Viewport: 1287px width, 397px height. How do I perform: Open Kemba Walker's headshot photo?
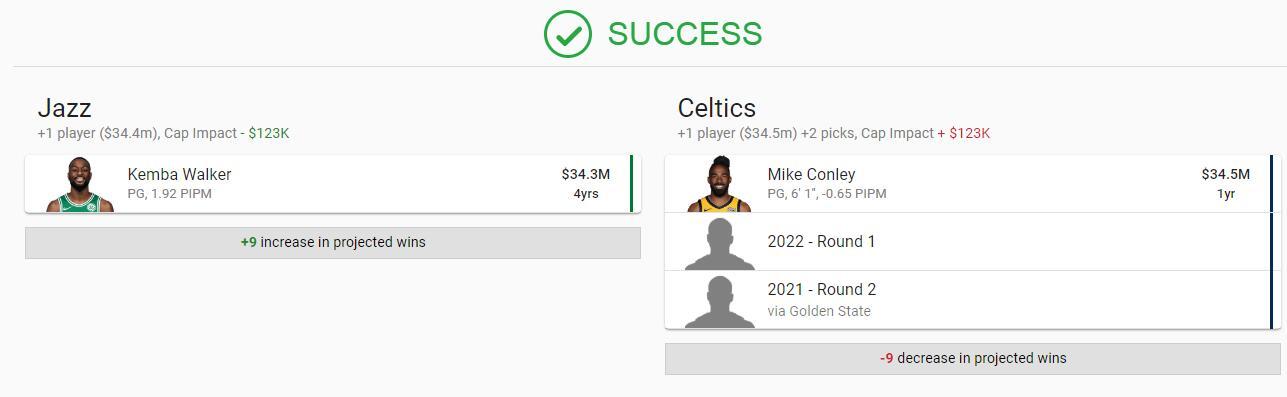tap(80, 184)
